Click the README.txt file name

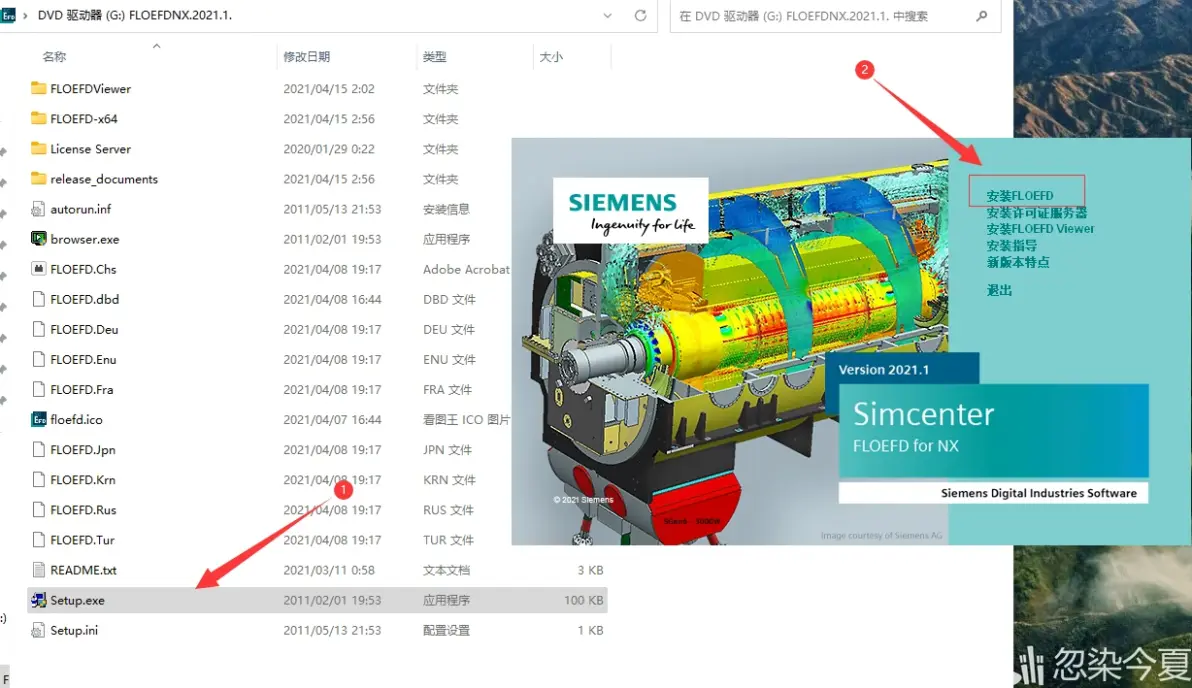[84, 570]
